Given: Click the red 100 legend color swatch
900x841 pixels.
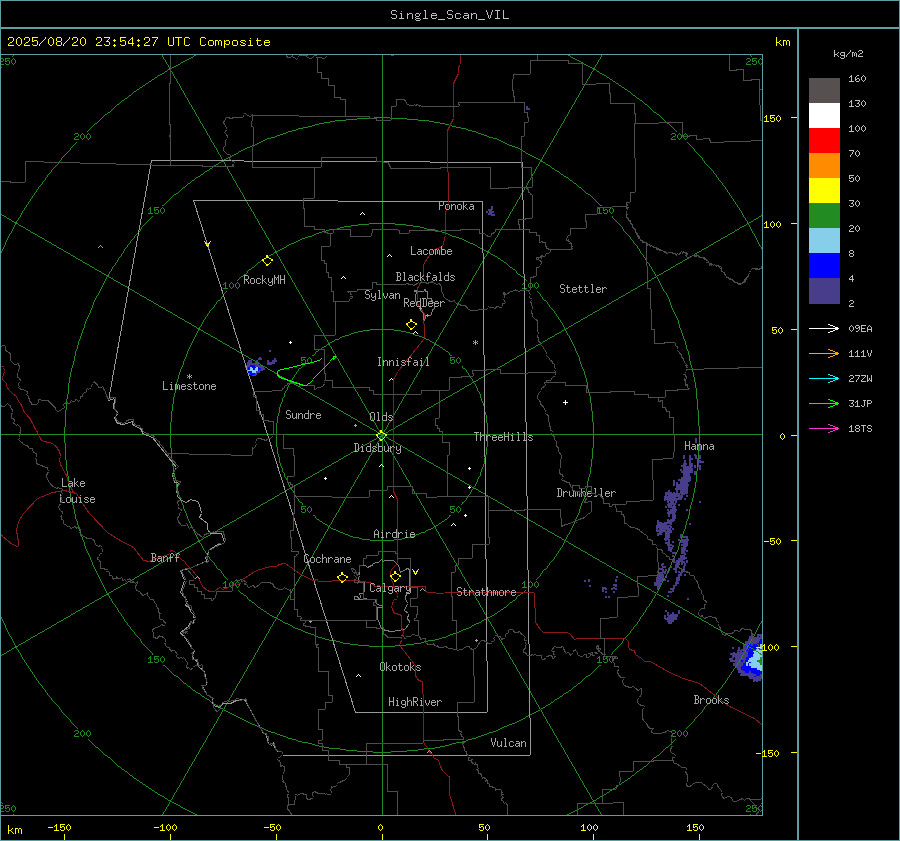Looking at the screenshot, I should [x=824, y=141].
